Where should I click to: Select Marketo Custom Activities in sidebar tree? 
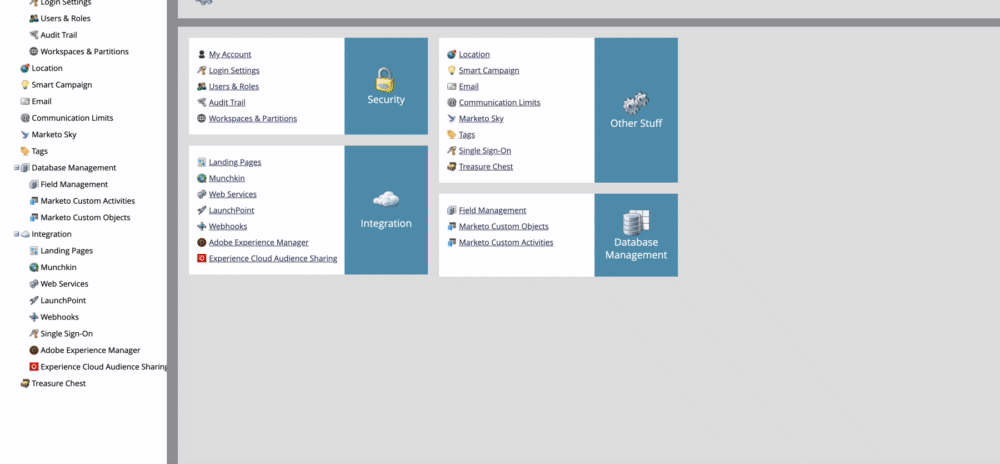pyautogui.click(x=88, y=201)
